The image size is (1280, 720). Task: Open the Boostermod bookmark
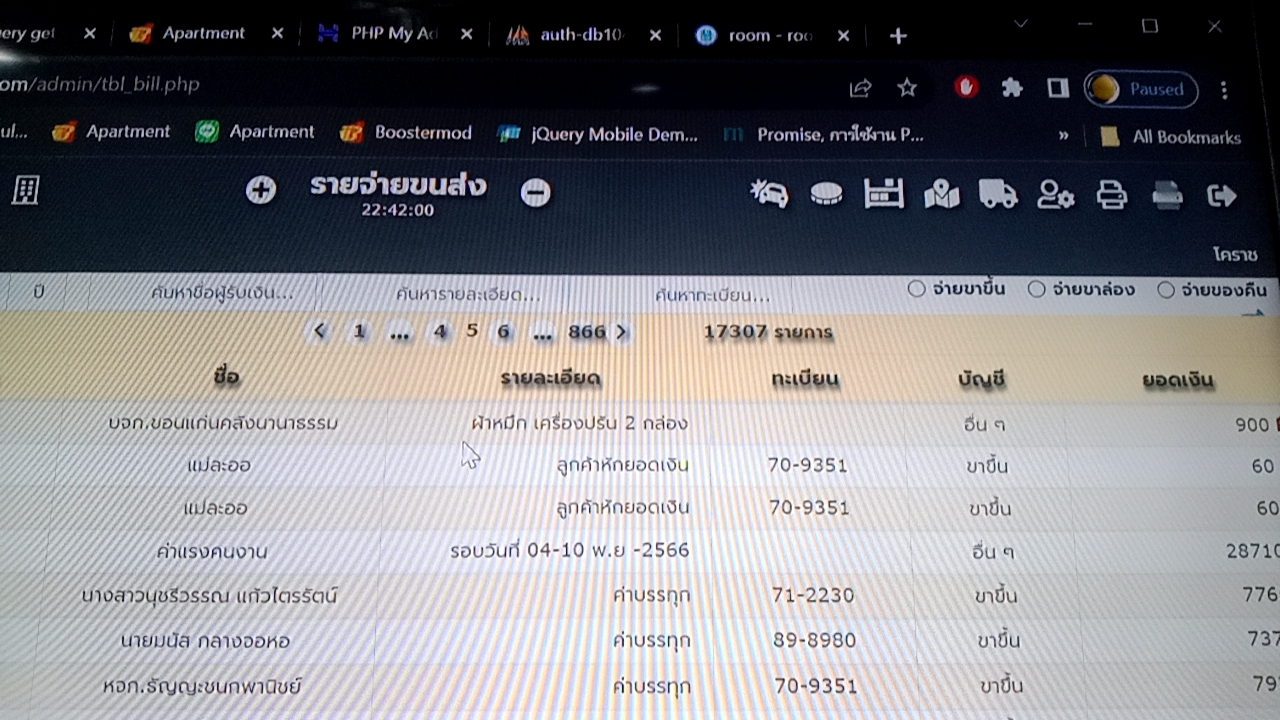406,132
